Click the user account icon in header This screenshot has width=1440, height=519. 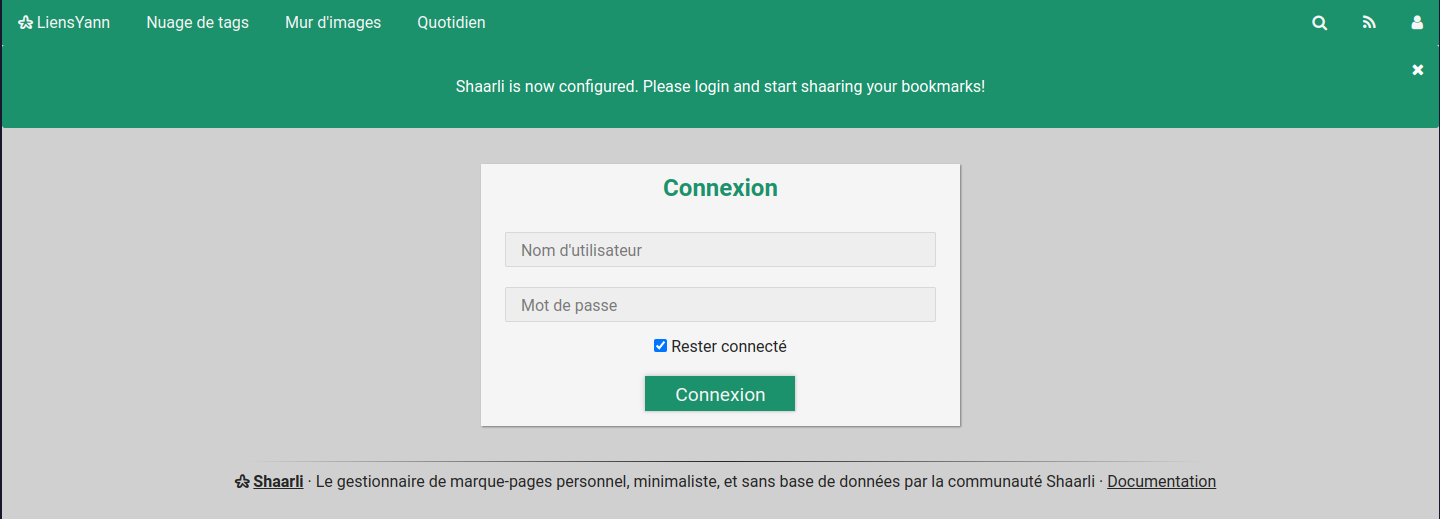[x=1417, y=23]
